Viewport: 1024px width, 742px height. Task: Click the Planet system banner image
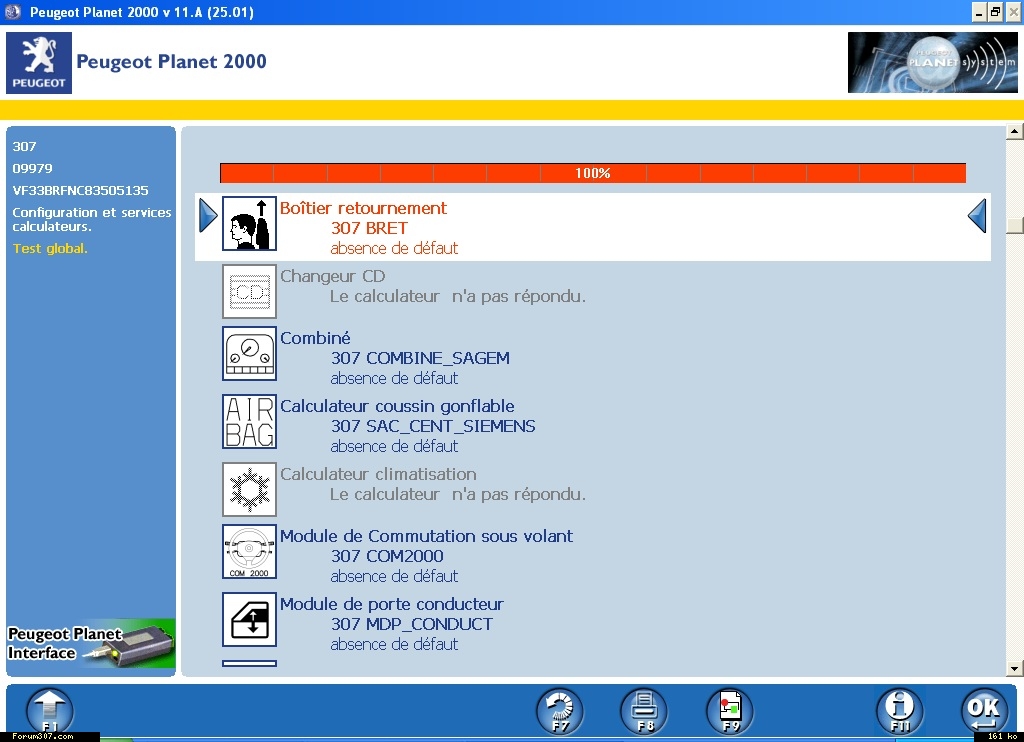pyautogui.click(x=933, y=62)
